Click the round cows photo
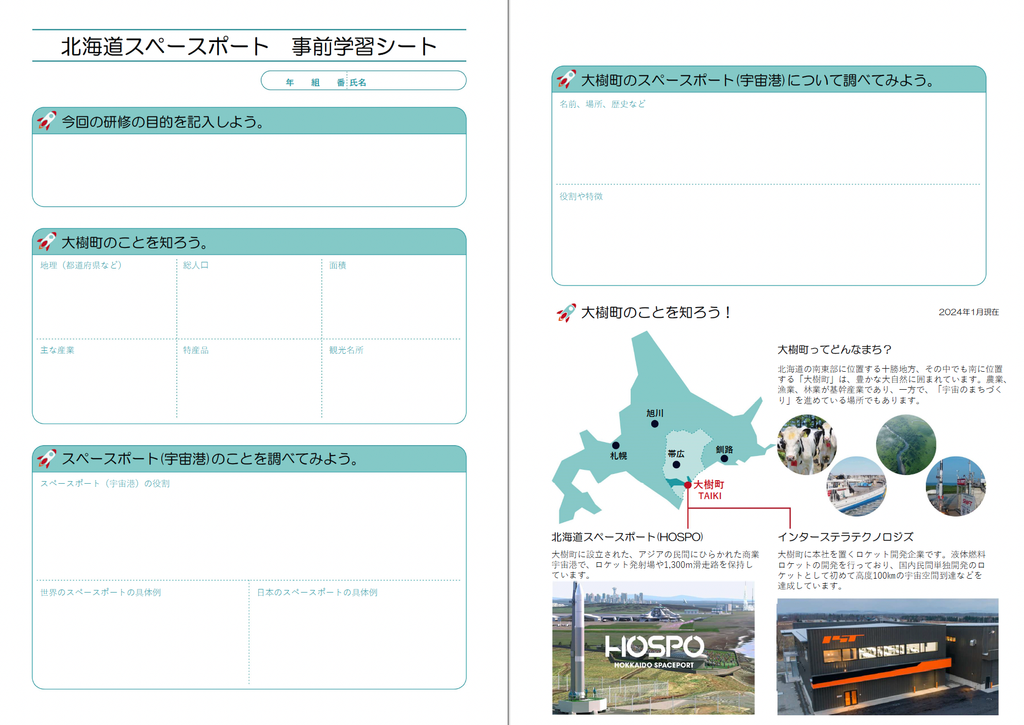Viewport: 1024px width, 725px height. pyautogui.click(x=807, y=444)
